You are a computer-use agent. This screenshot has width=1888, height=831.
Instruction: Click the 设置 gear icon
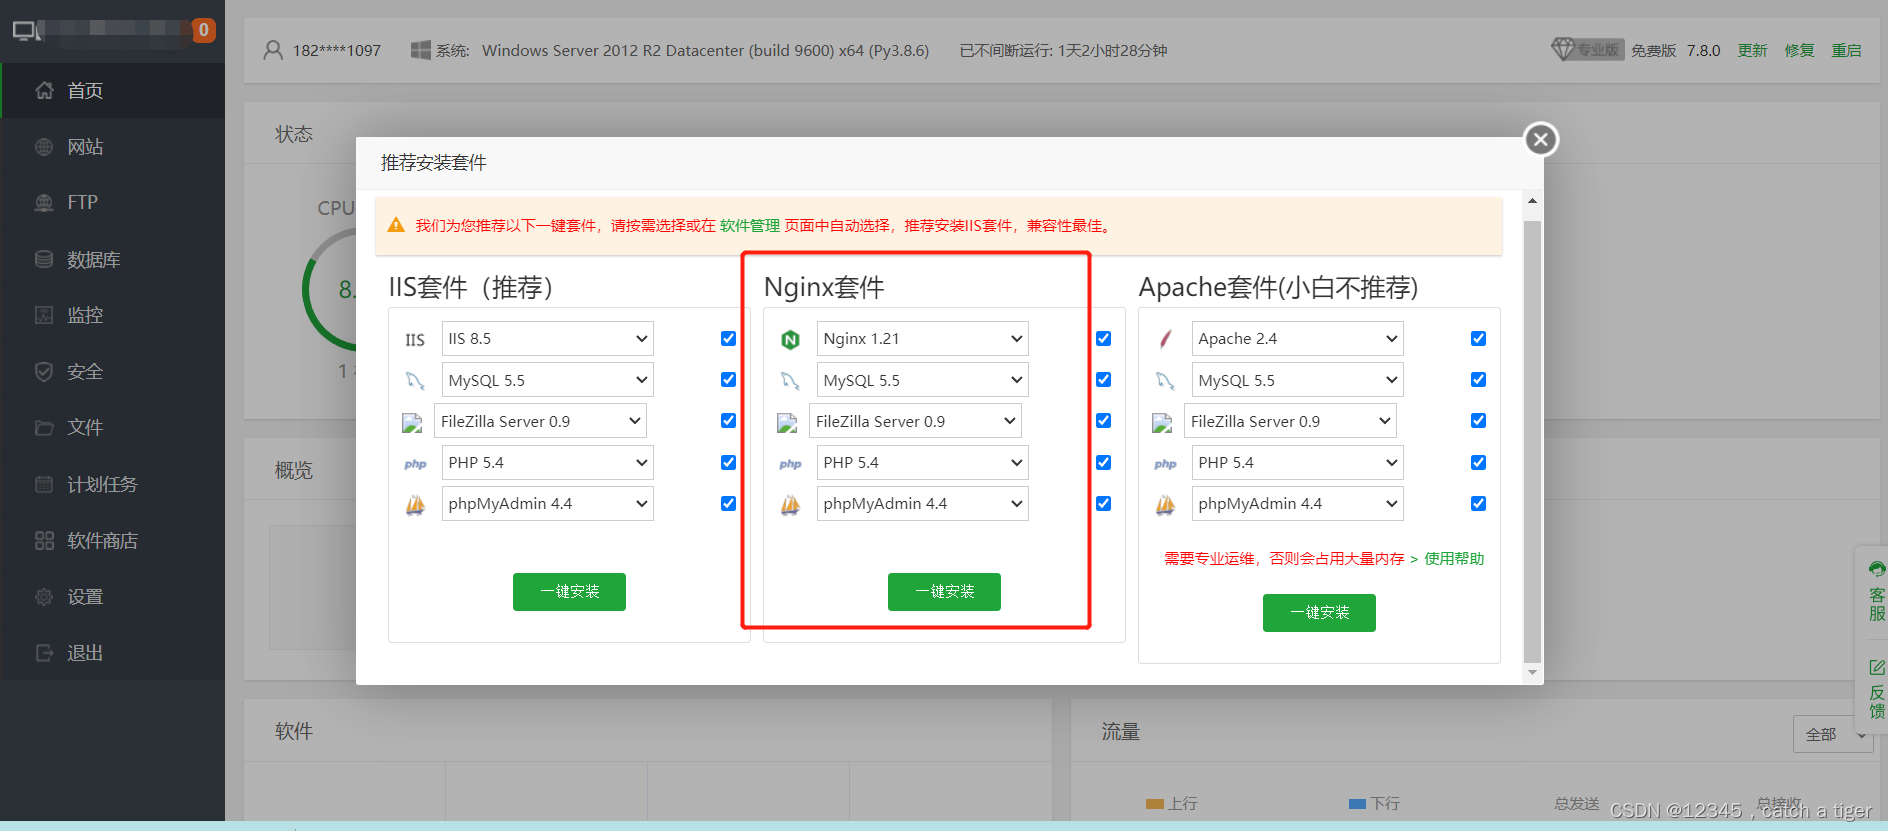(44, 597)
